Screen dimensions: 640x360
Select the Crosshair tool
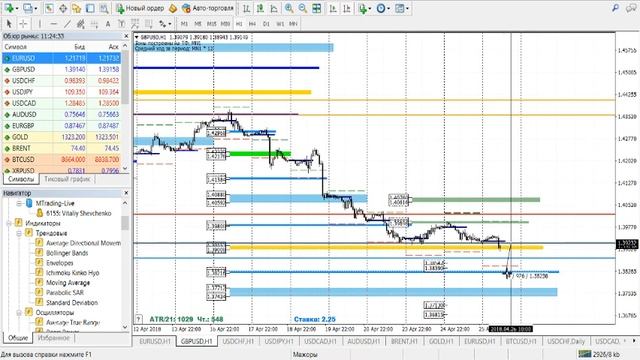23,24
